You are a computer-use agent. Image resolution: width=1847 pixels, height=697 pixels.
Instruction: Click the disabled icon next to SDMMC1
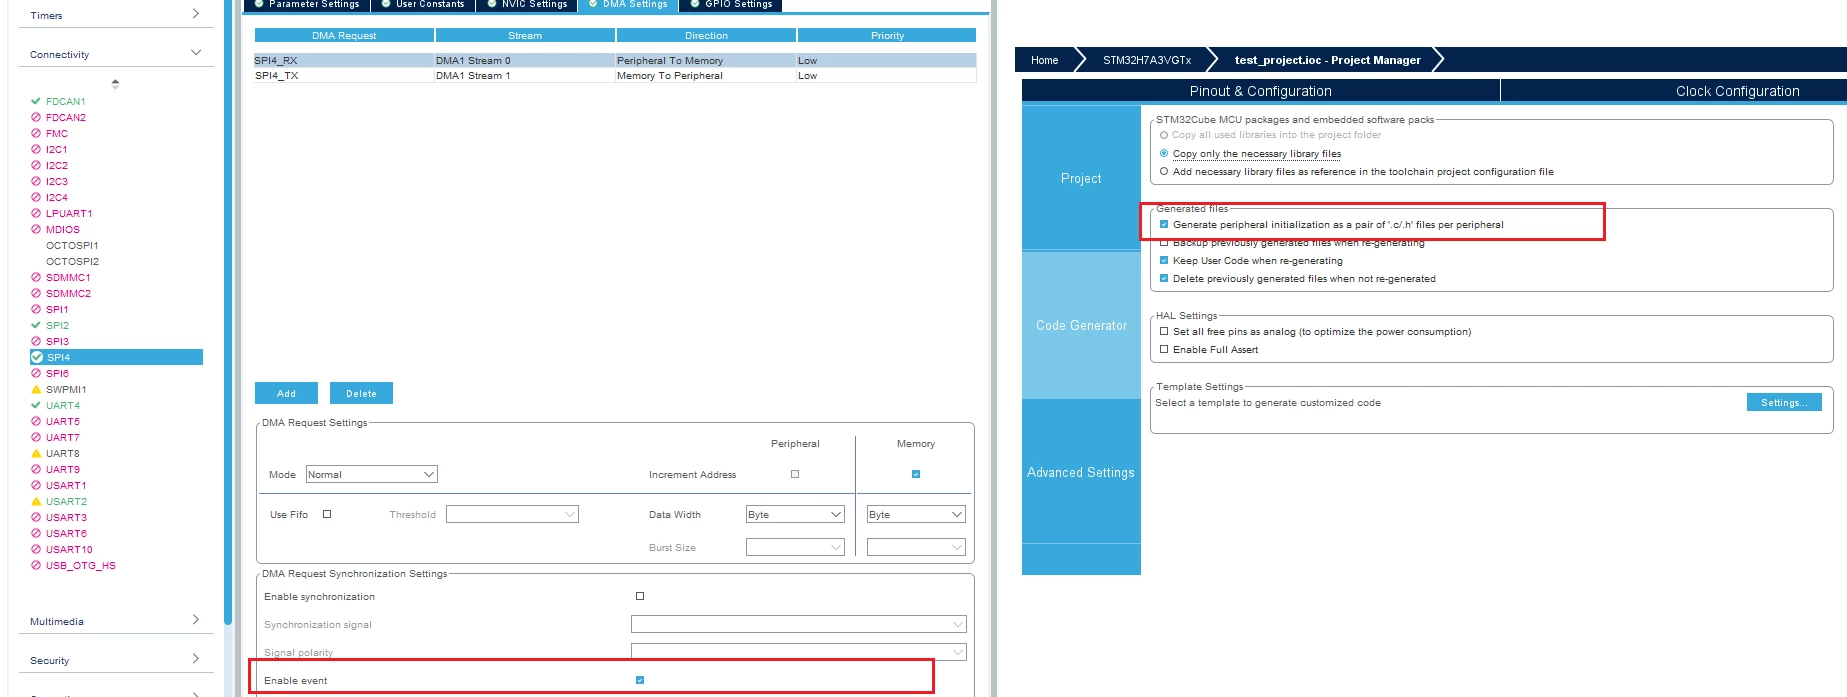tap(36, 277)
